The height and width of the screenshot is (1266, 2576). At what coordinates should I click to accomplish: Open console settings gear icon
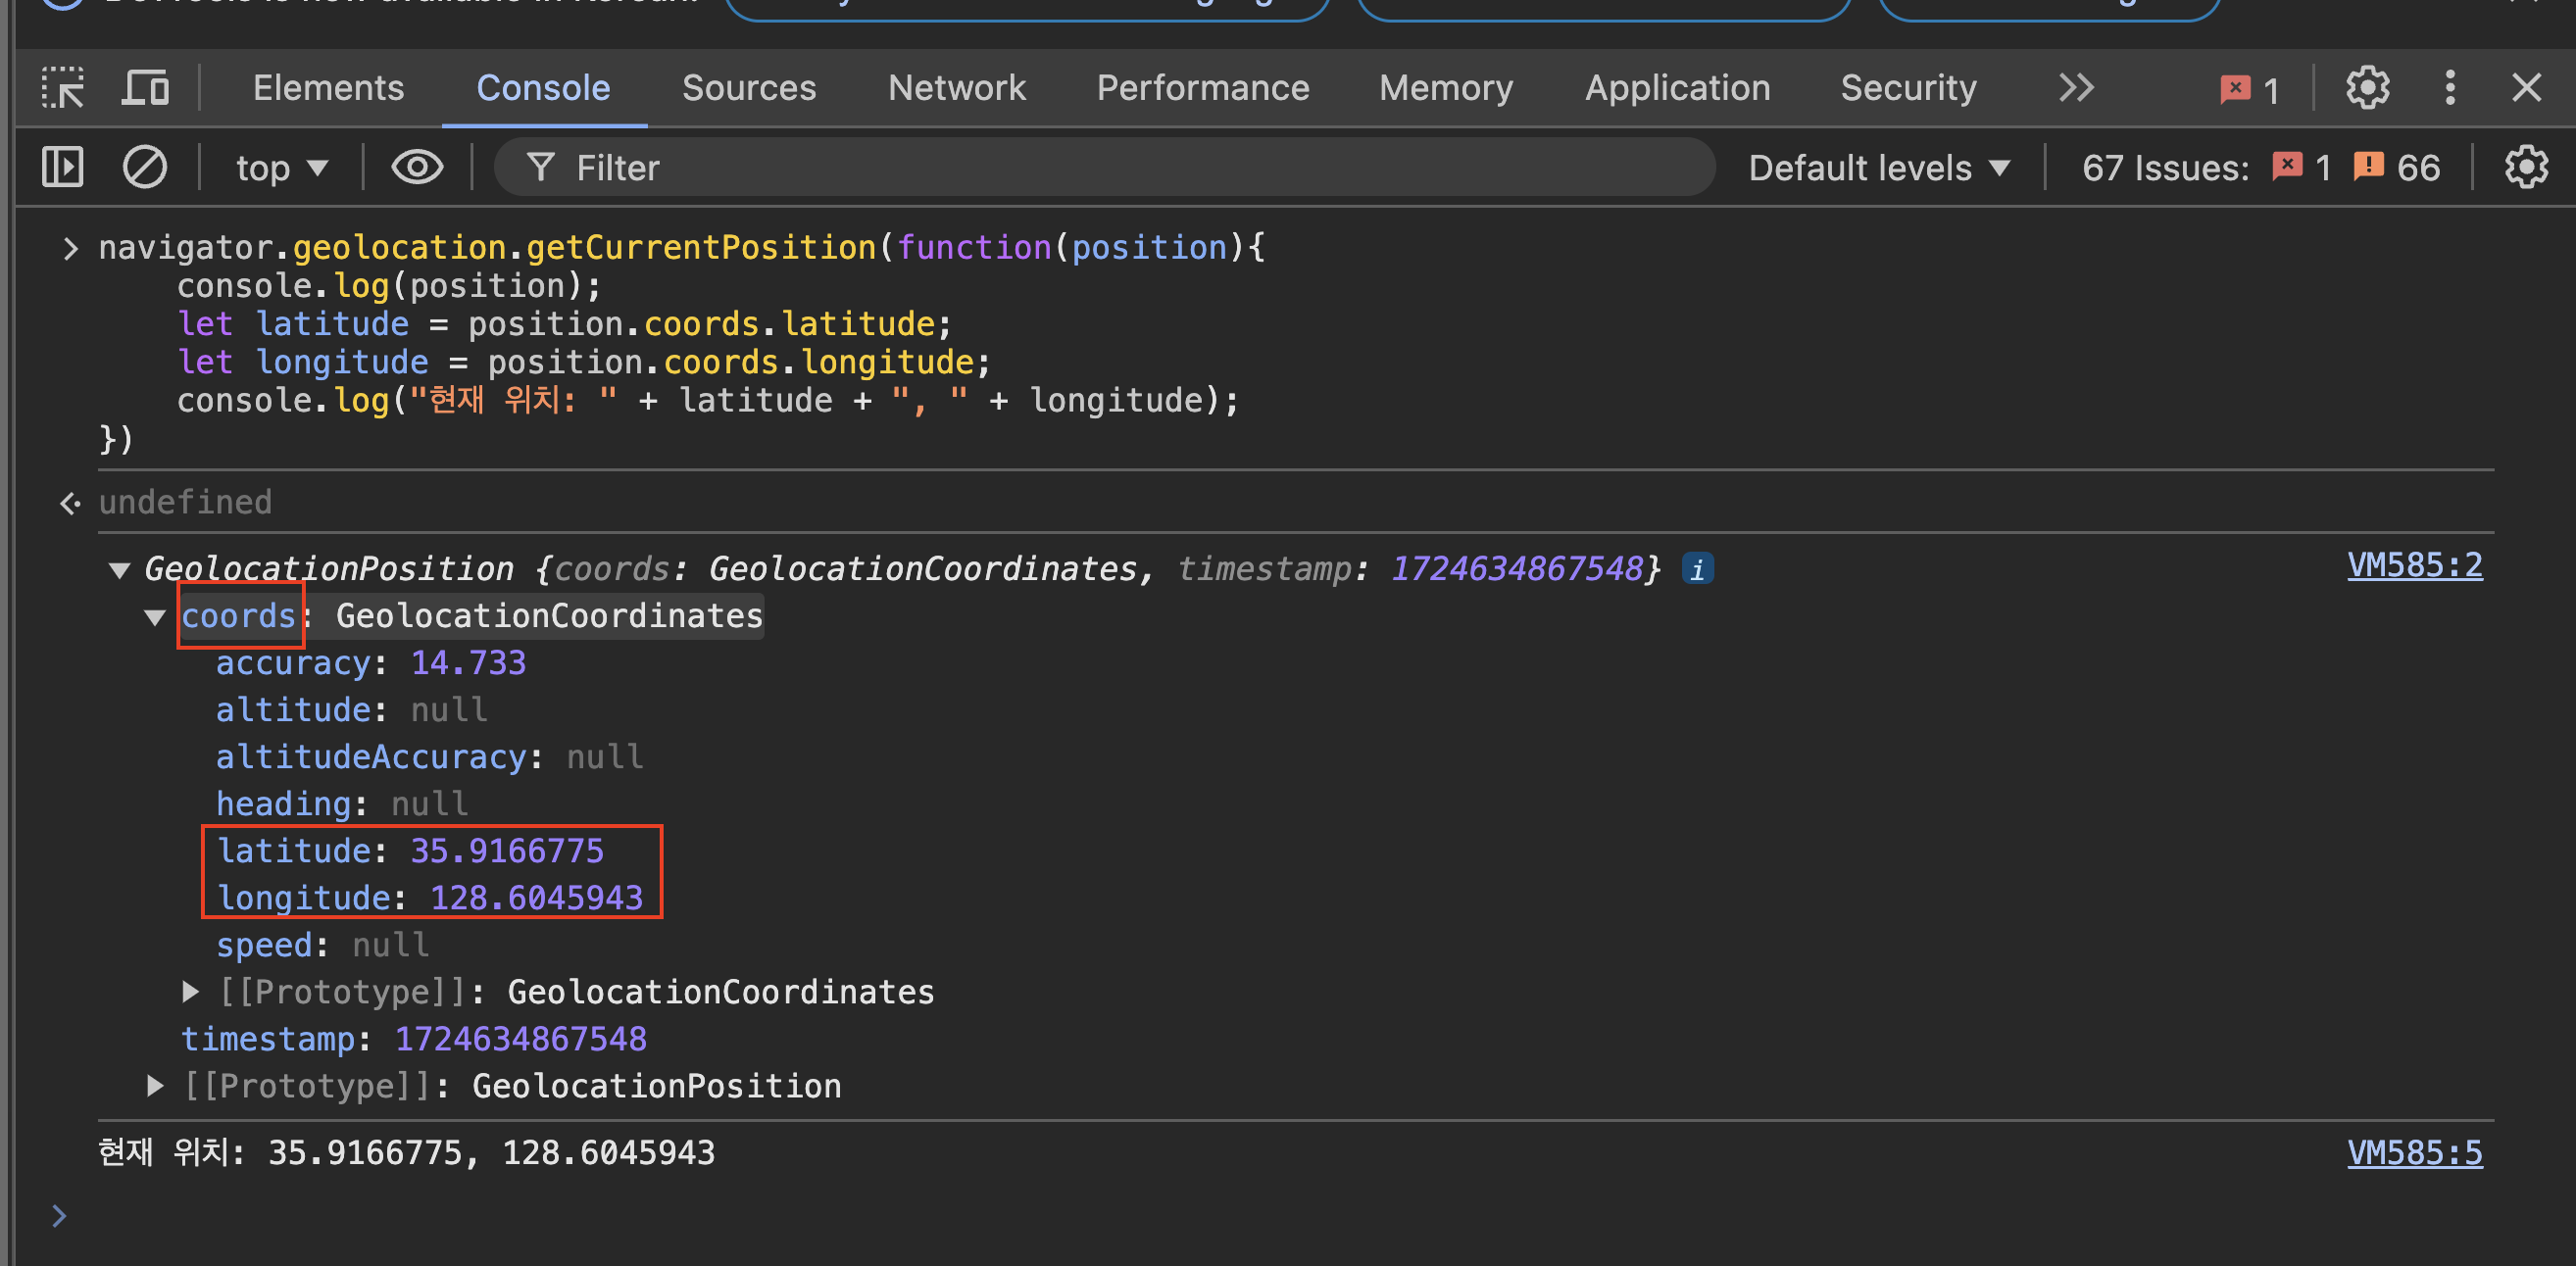click(2526, 167)
